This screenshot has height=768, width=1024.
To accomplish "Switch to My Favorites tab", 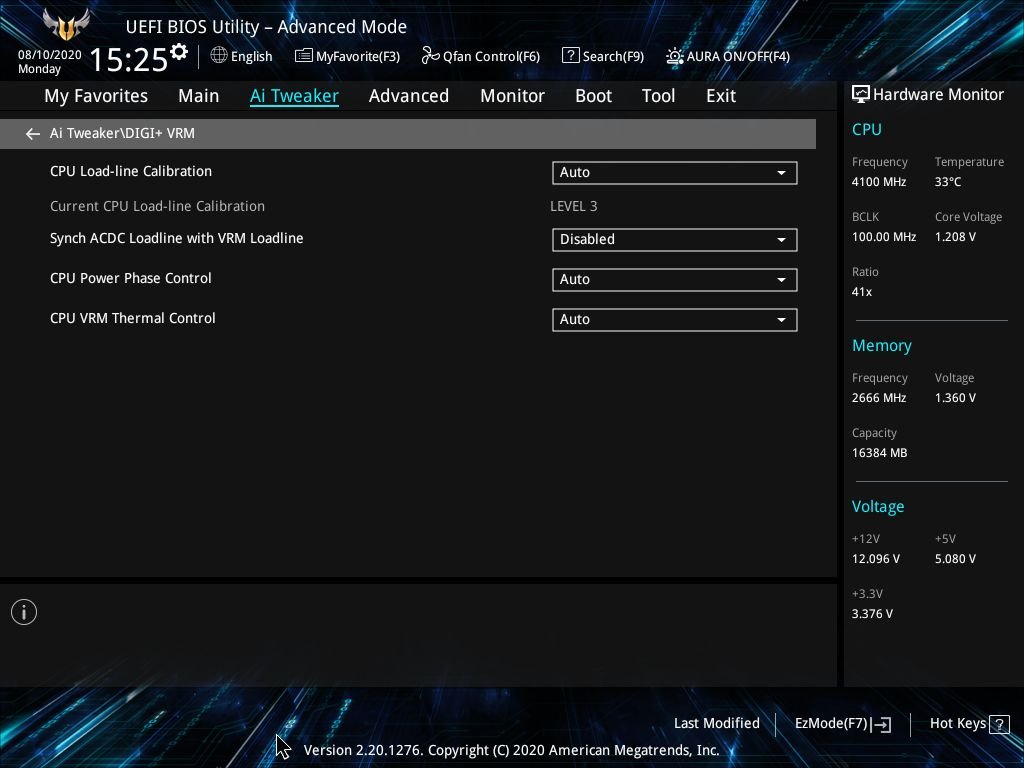I will click(x=96, y=96).
